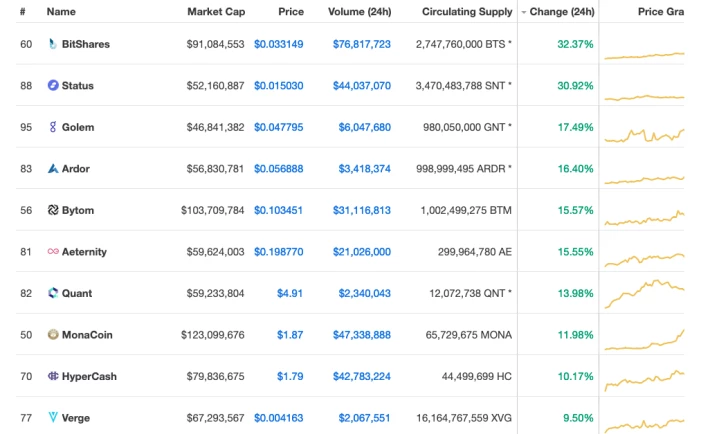Open the Aeternity coin page link
Screen dimensions: 710x434
(84, 252)
